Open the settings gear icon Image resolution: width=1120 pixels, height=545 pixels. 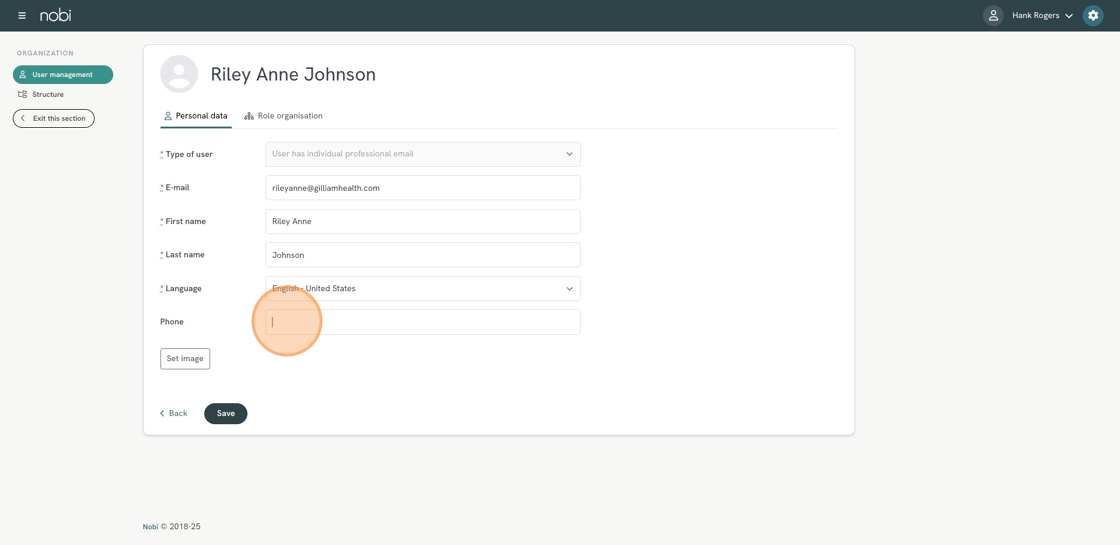tap(1093, 16)
